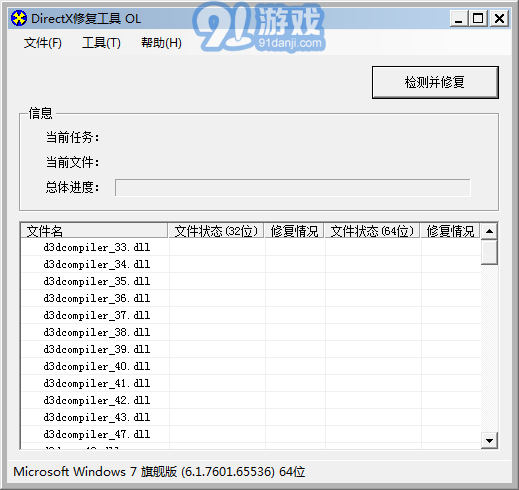
Task: Select the d3dcompiler_43.dll row
Action: tap(251, 417)
